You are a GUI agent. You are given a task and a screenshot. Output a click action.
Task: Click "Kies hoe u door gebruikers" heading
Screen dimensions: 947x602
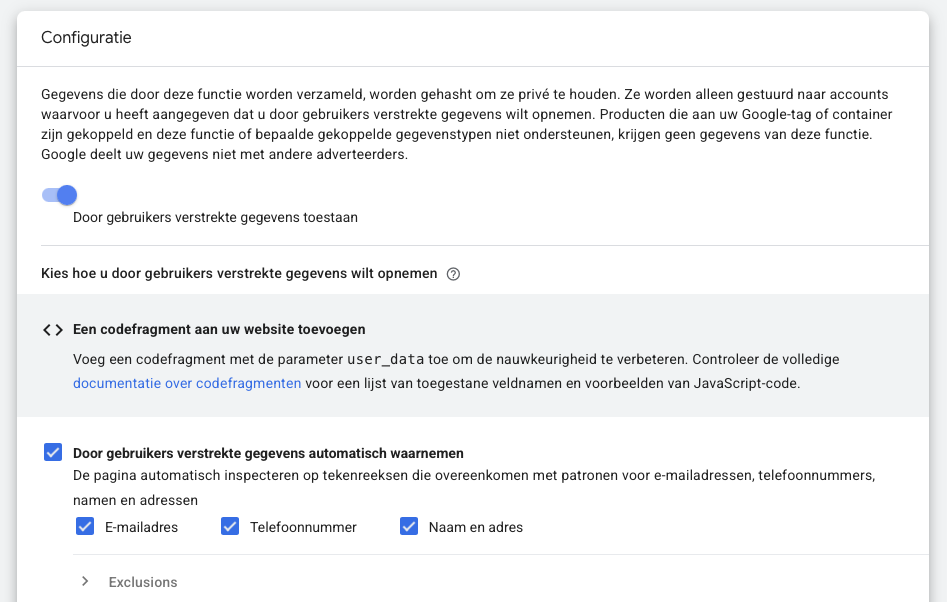coord(239,274)
